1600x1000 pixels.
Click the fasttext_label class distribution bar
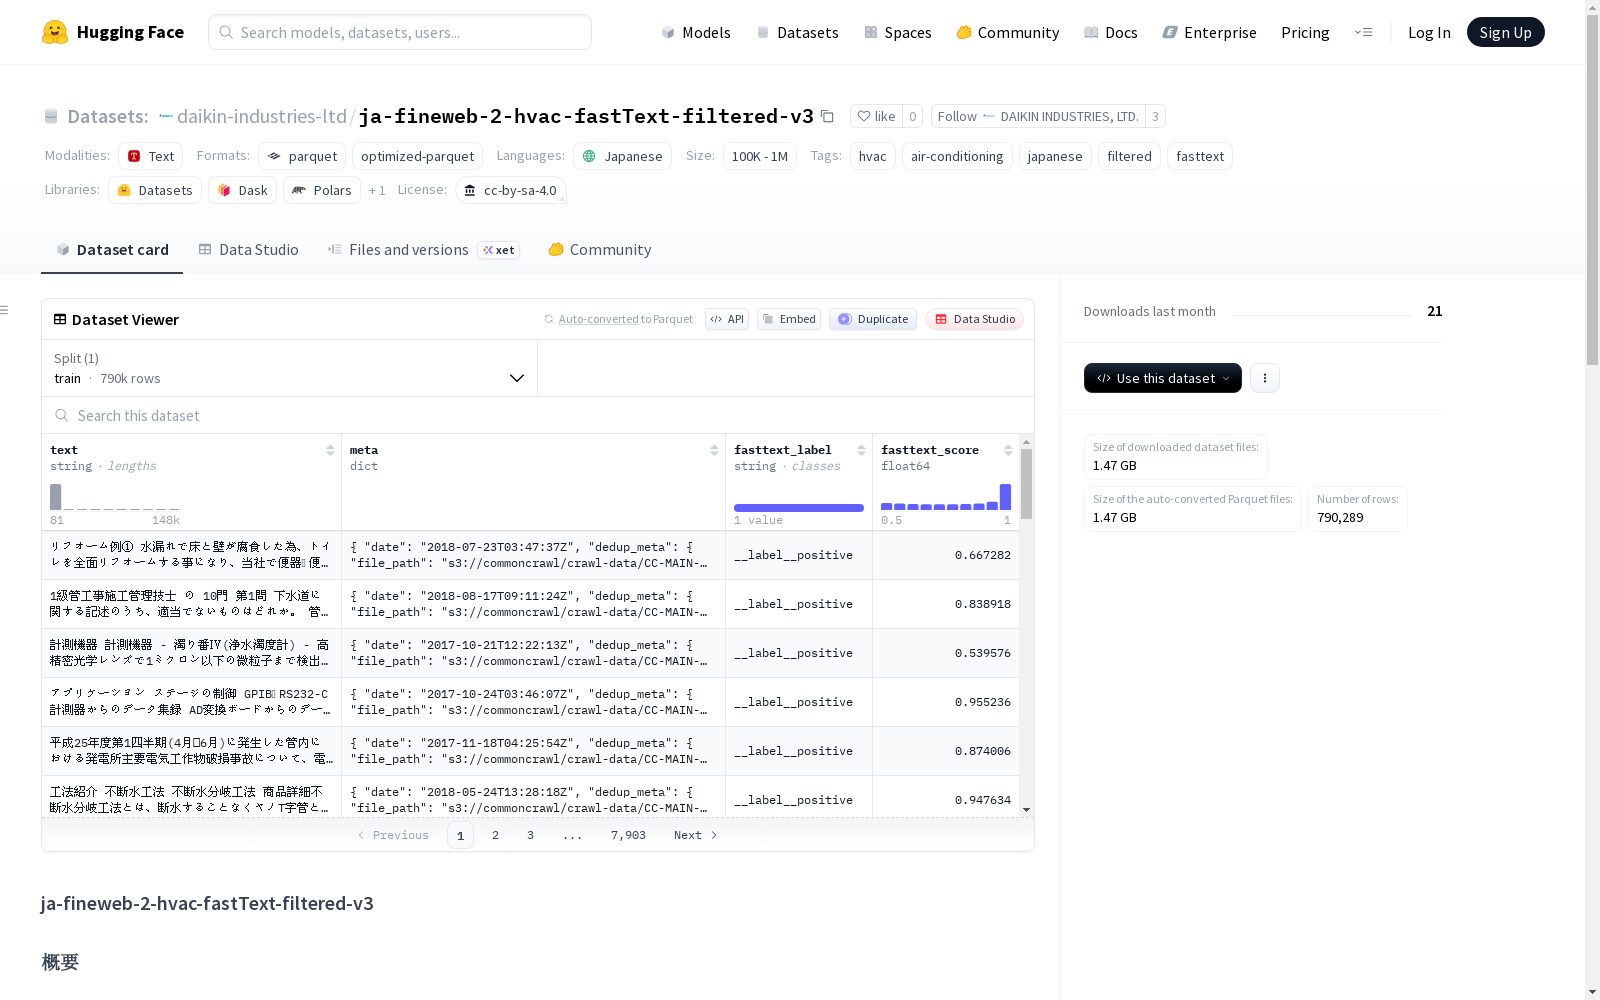coord(799,508)
